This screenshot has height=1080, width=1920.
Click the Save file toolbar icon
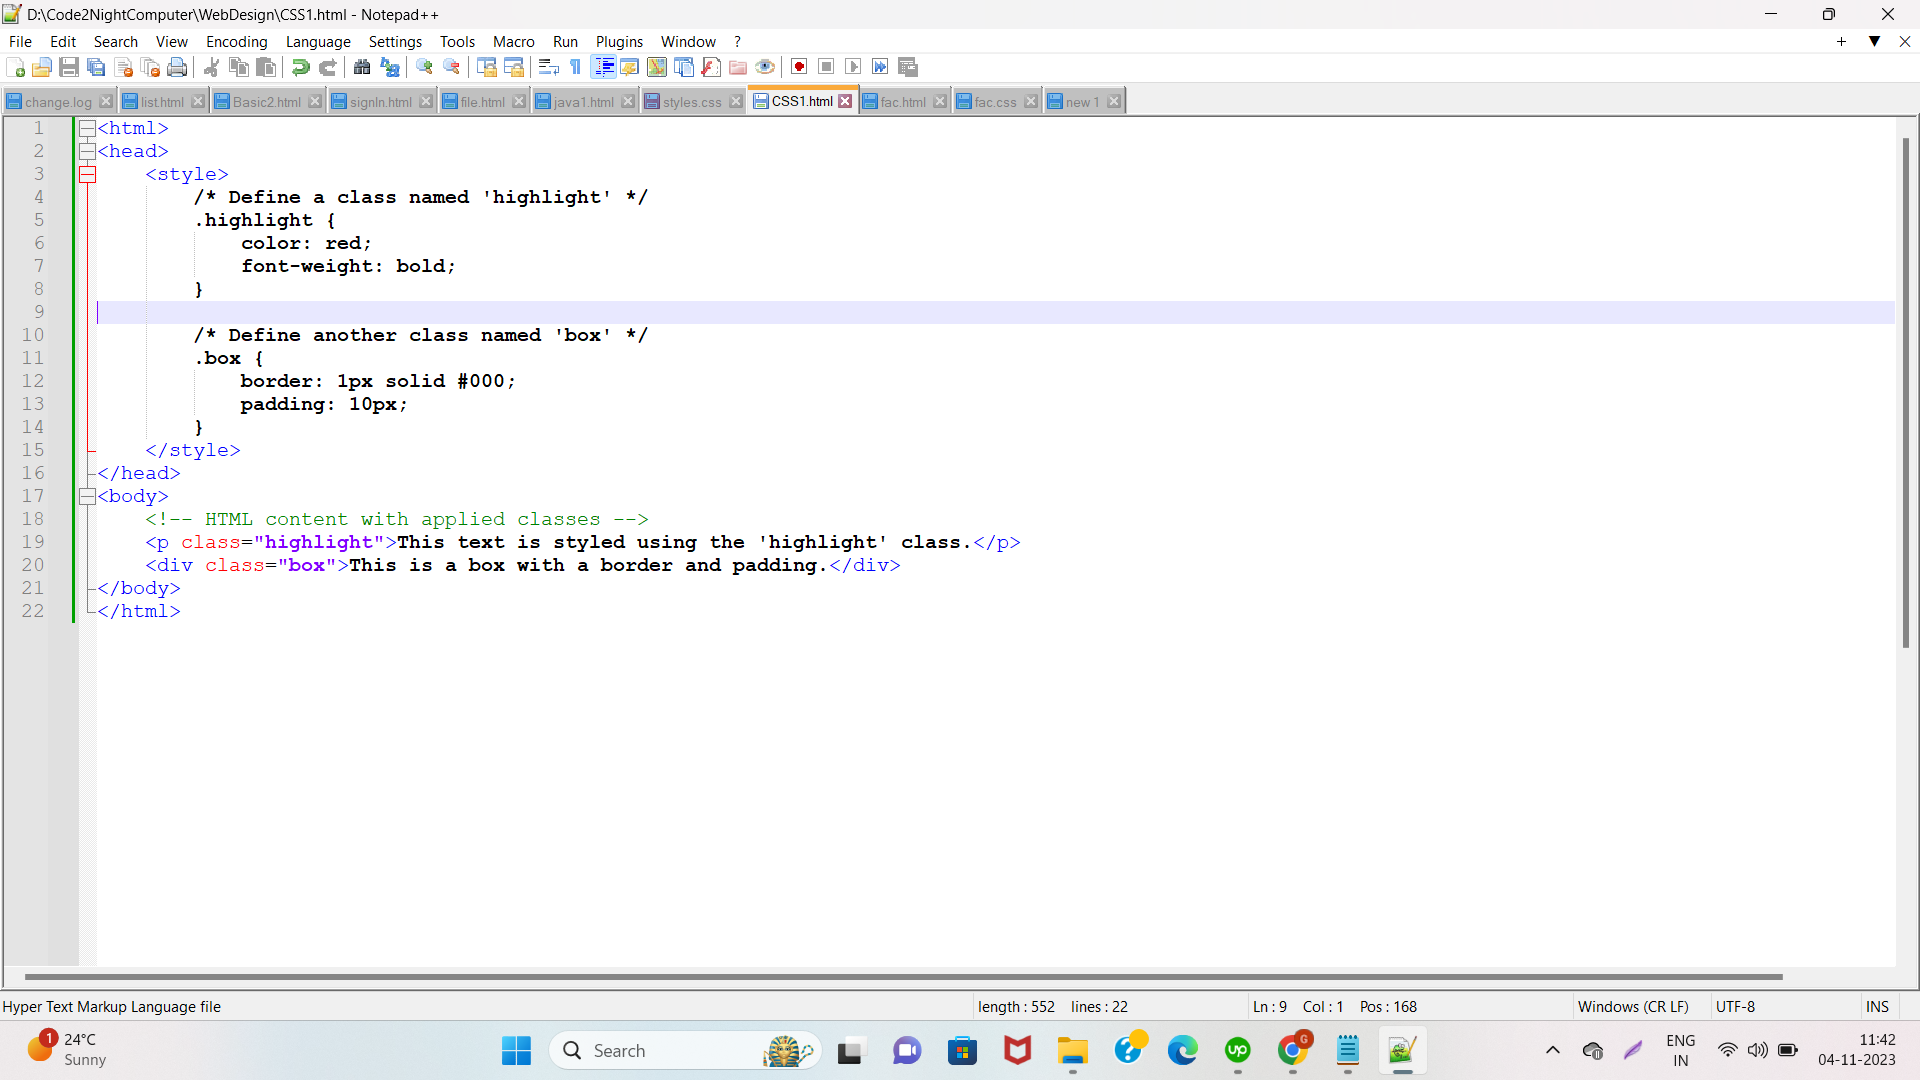(69, 67)
